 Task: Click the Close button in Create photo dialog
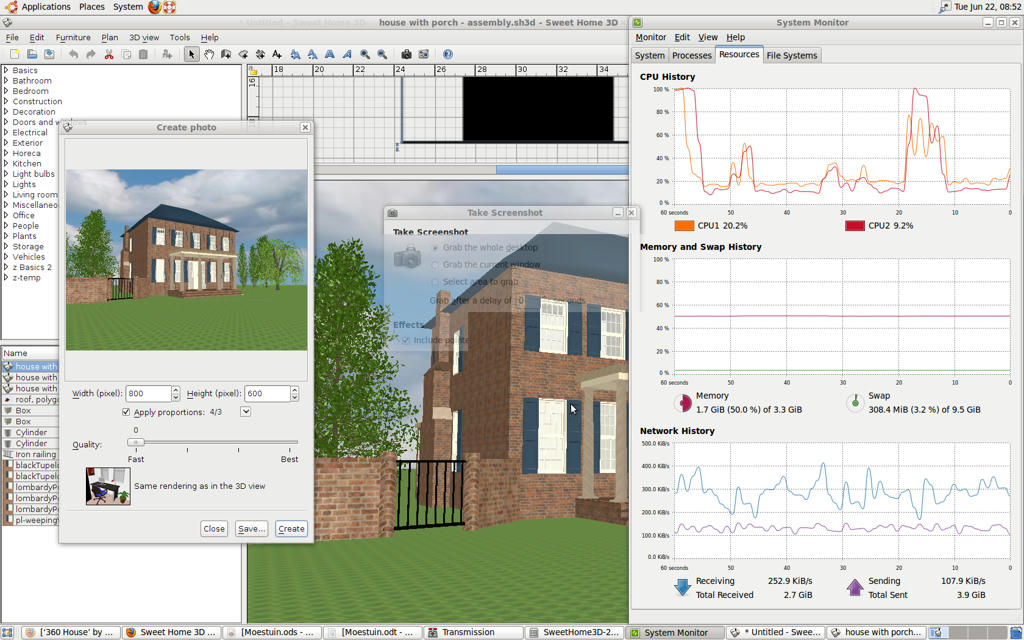pos(214,529)
